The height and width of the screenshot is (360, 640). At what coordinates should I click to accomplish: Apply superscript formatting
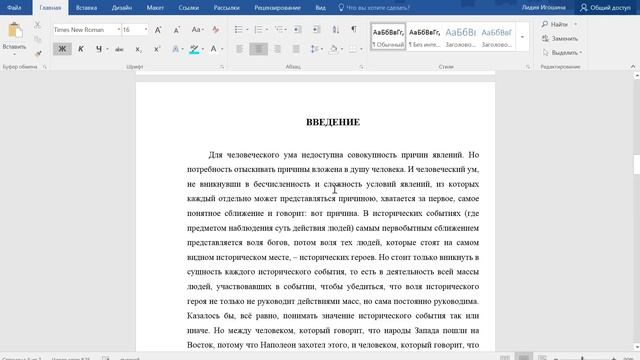[157, 49]
